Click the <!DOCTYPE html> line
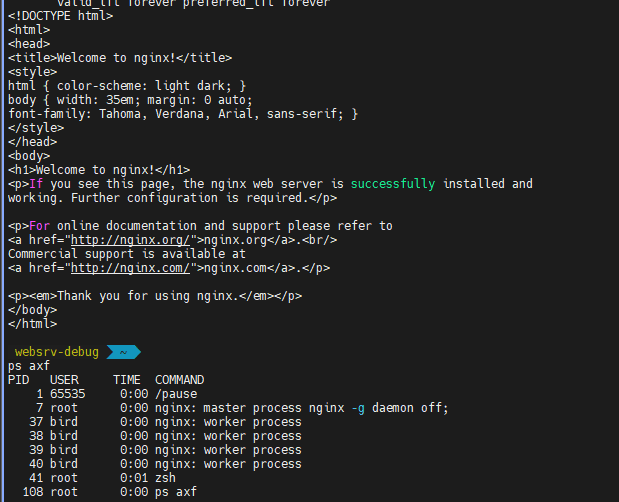Viewport: 619px width, 502px height. pos(60,16)
